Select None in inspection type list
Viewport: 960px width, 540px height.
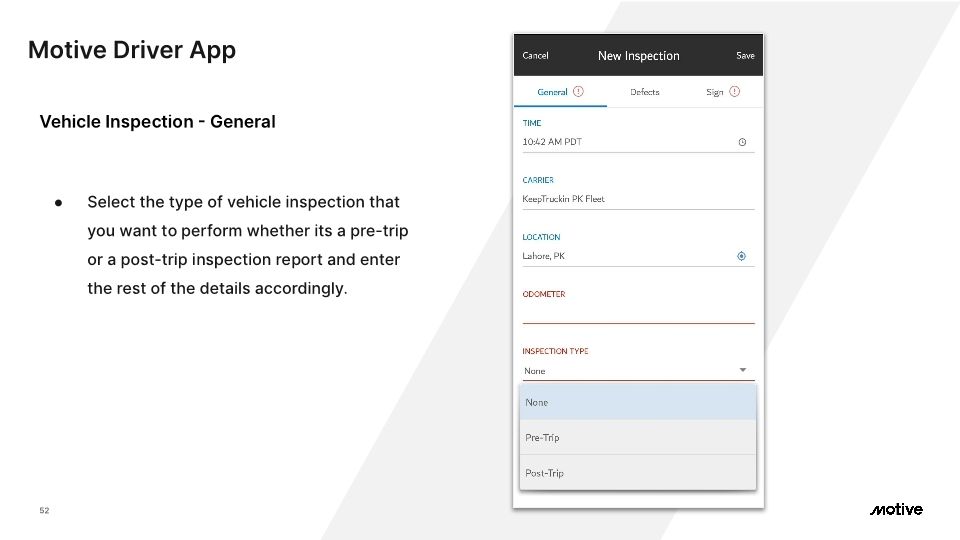pos(638,402)
